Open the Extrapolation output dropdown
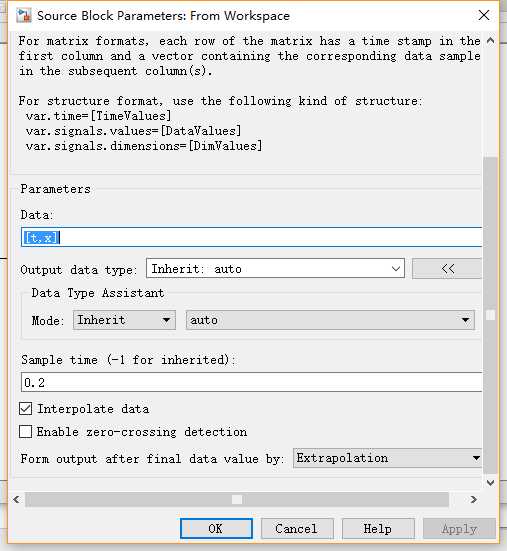The width and height of the screenshot is (507, 551). (x=387, y=458)
